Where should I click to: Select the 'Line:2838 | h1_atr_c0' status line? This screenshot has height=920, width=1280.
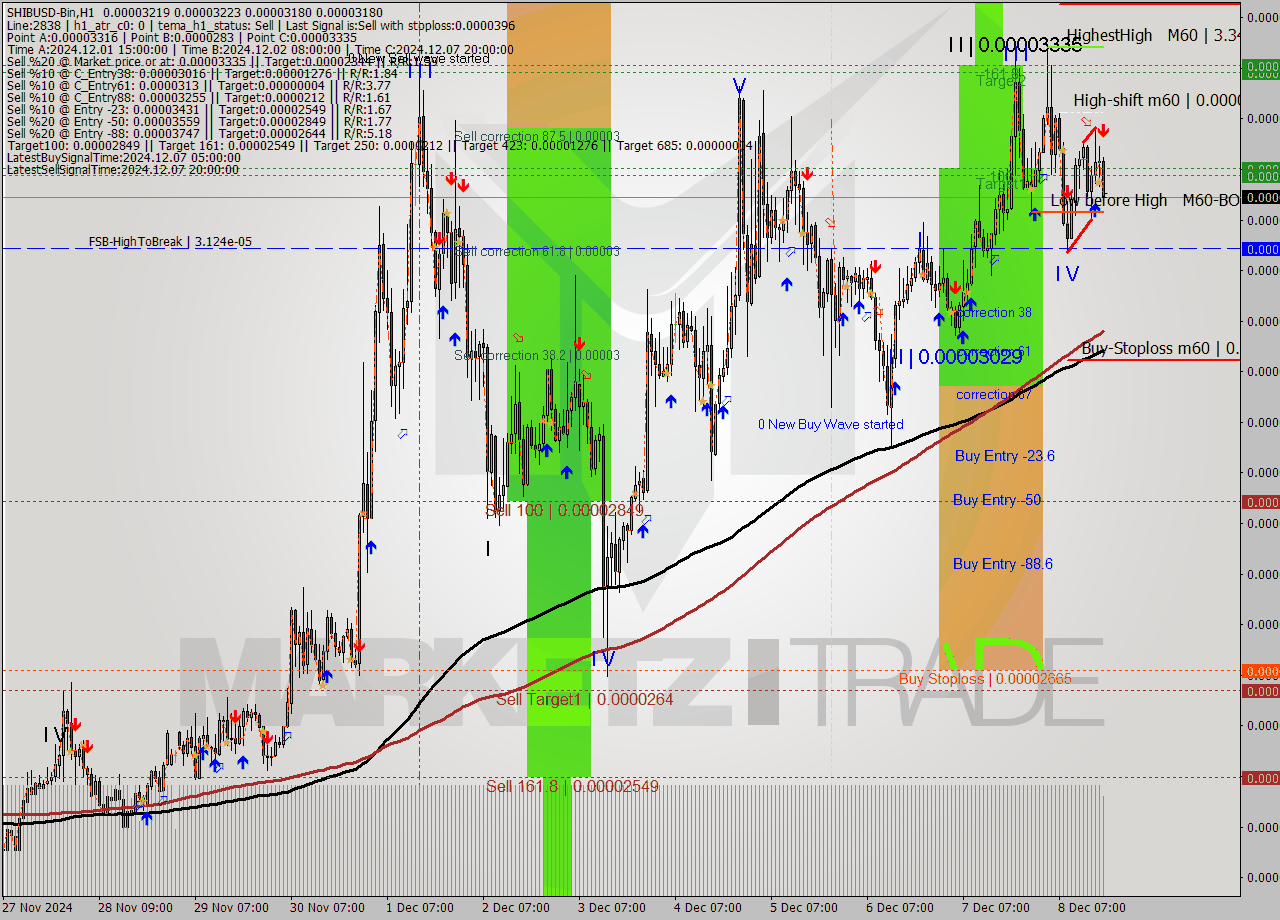(x=260, y=25)
